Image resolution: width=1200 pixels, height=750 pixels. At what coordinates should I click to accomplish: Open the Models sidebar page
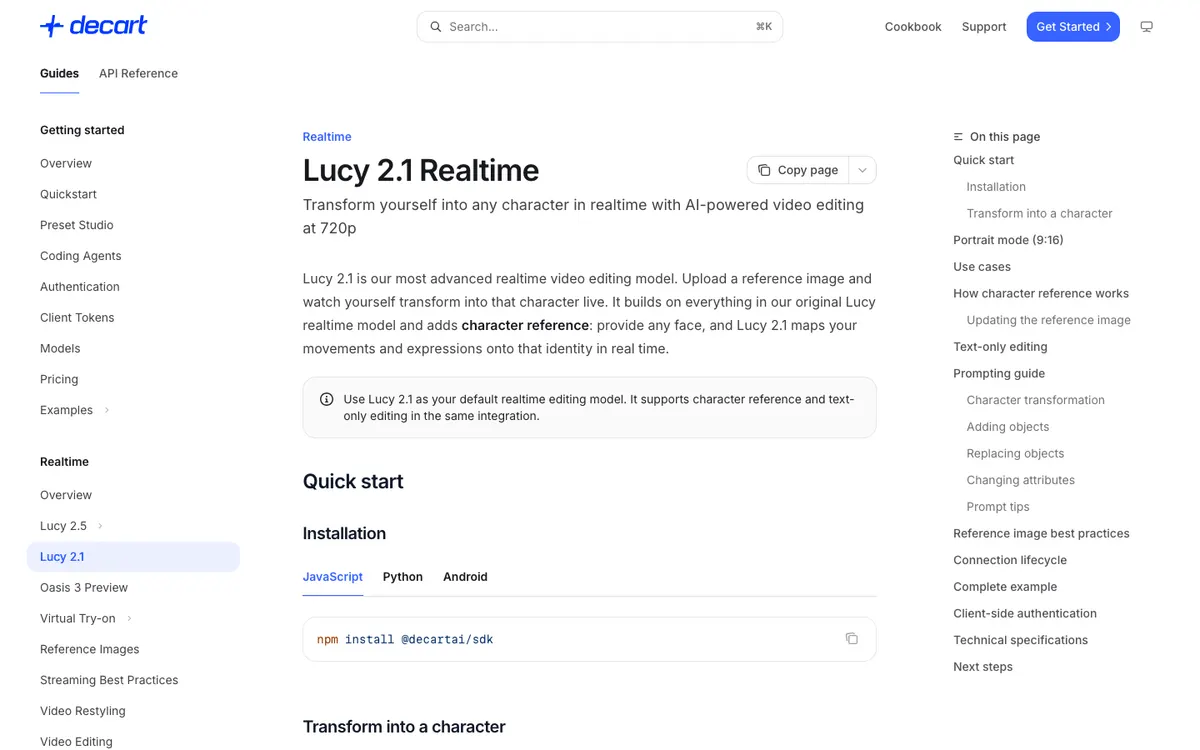tap(60, 349)
